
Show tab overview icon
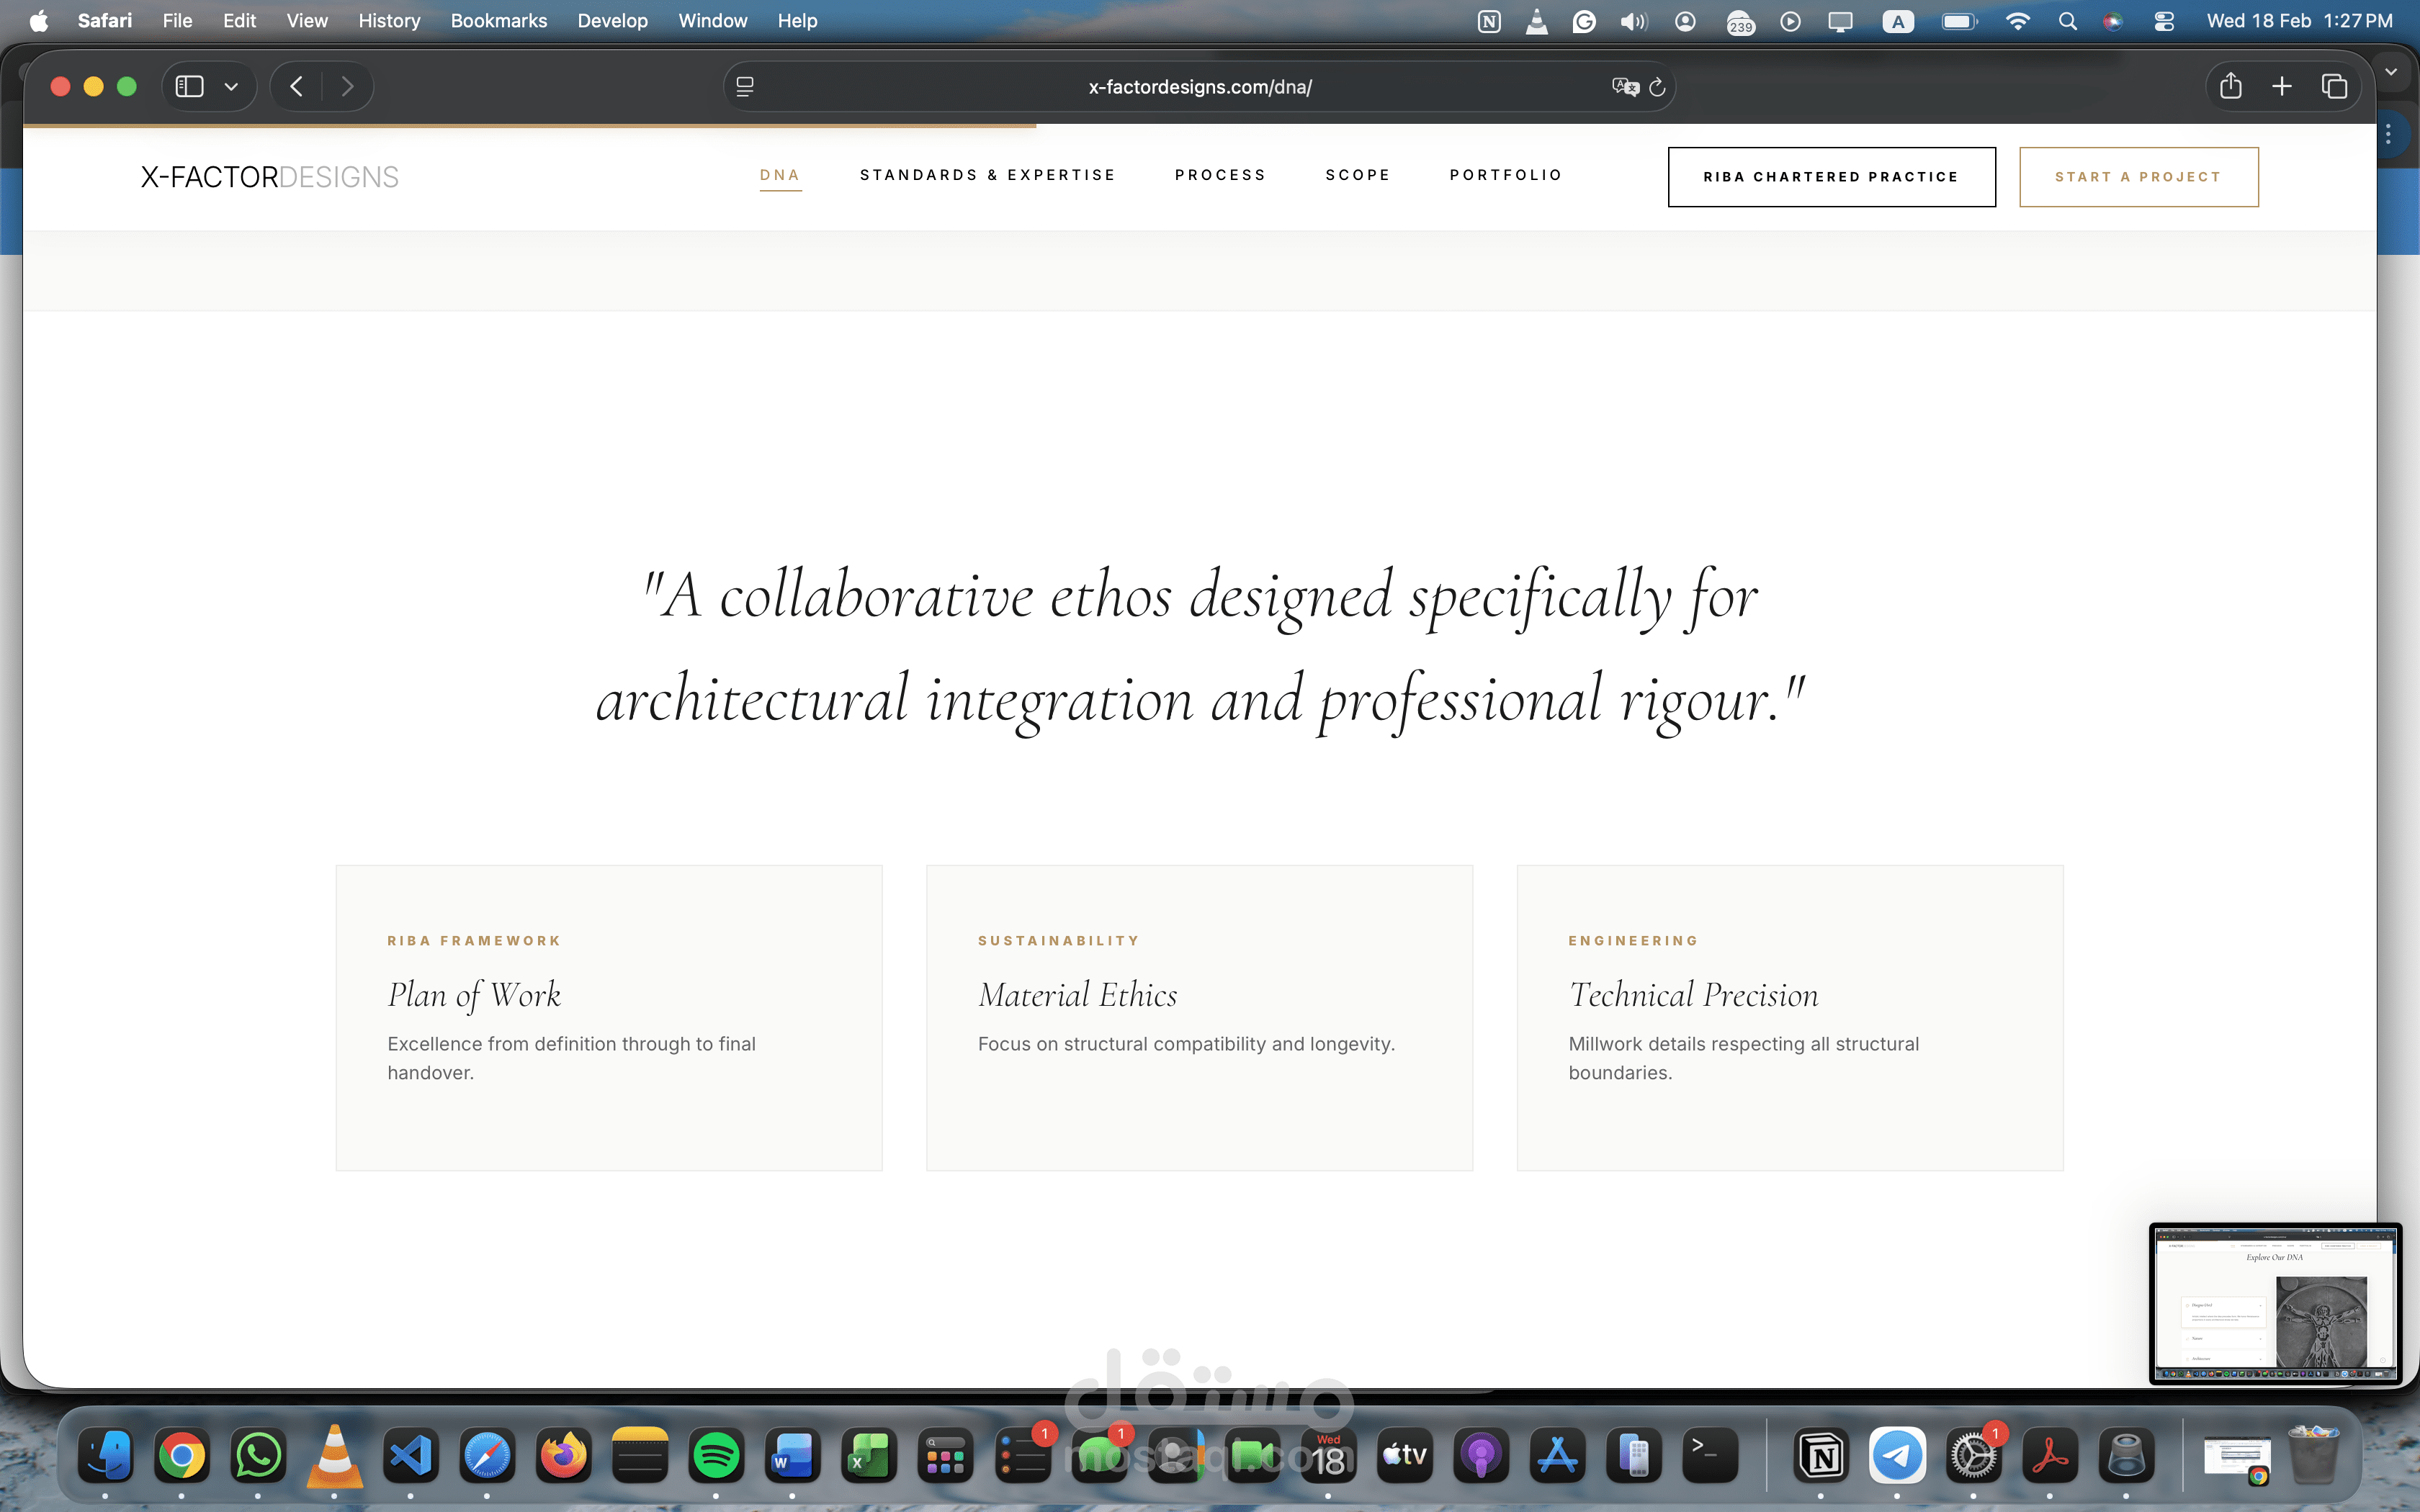2334,87
